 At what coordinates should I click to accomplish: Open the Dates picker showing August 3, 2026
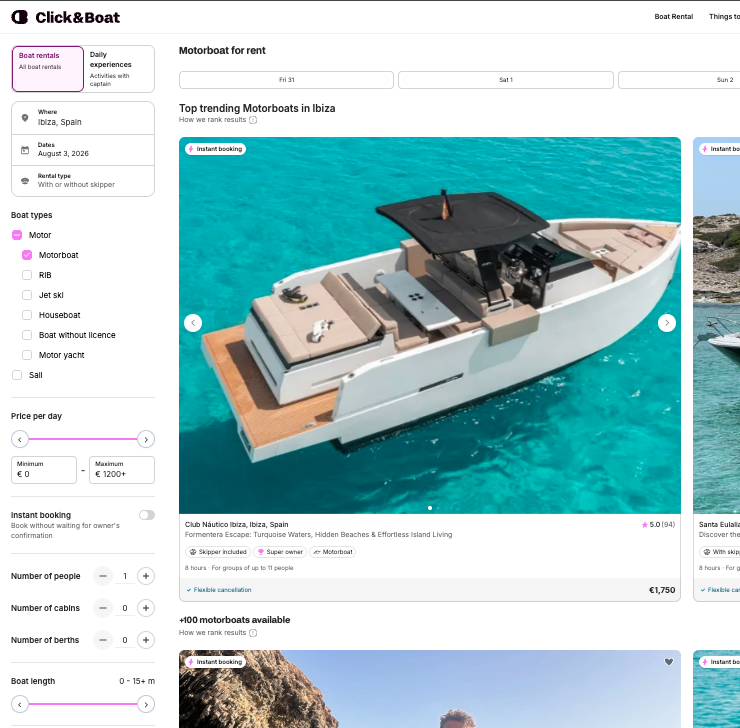(83, 150)
